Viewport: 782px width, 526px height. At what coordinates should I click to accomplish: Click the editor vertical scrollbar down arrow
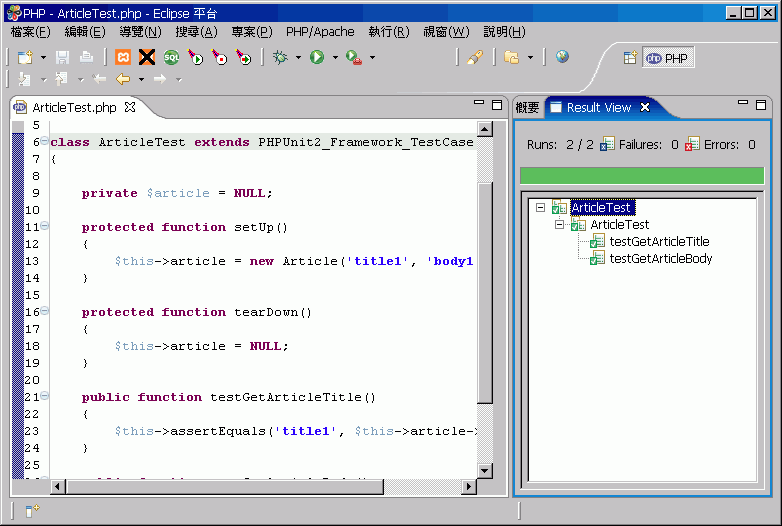pos(485,470)
